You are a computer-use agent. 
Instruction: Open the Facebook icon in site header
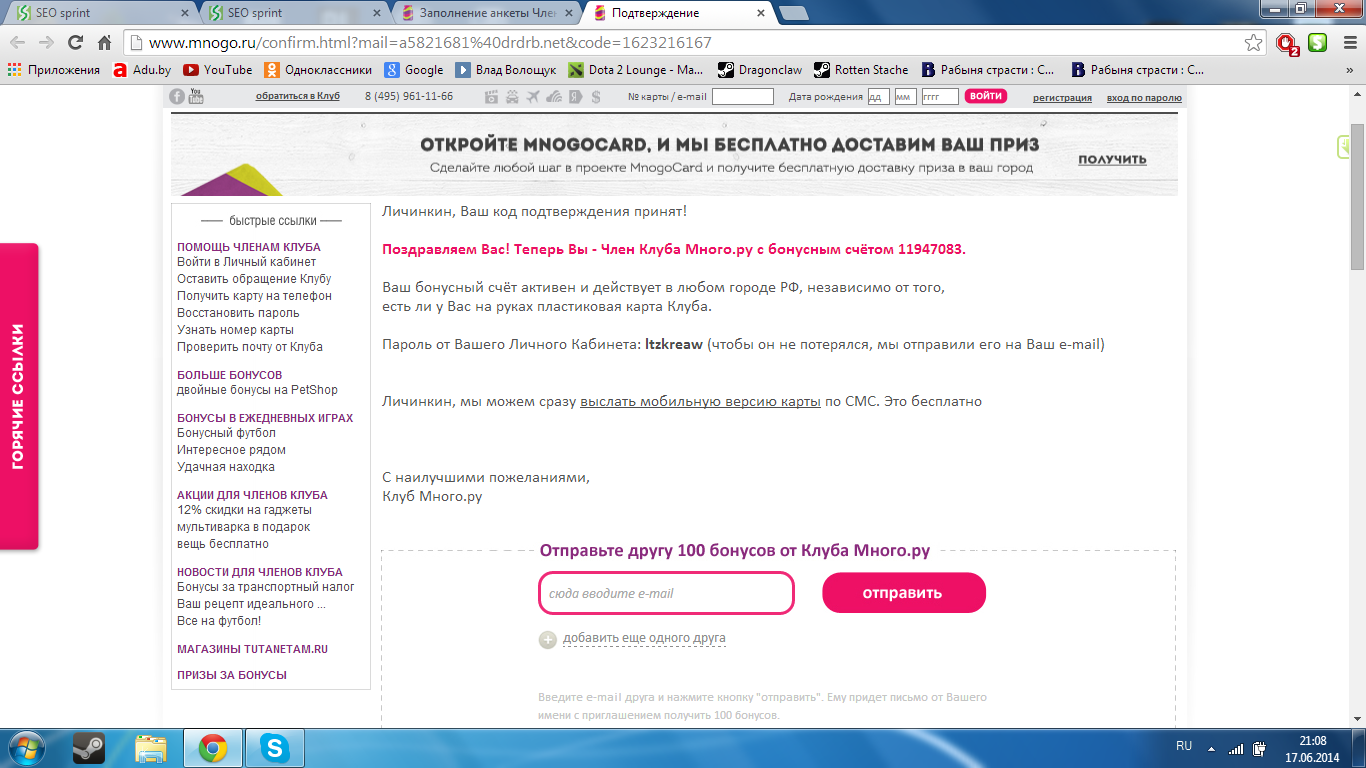point(177,96)
